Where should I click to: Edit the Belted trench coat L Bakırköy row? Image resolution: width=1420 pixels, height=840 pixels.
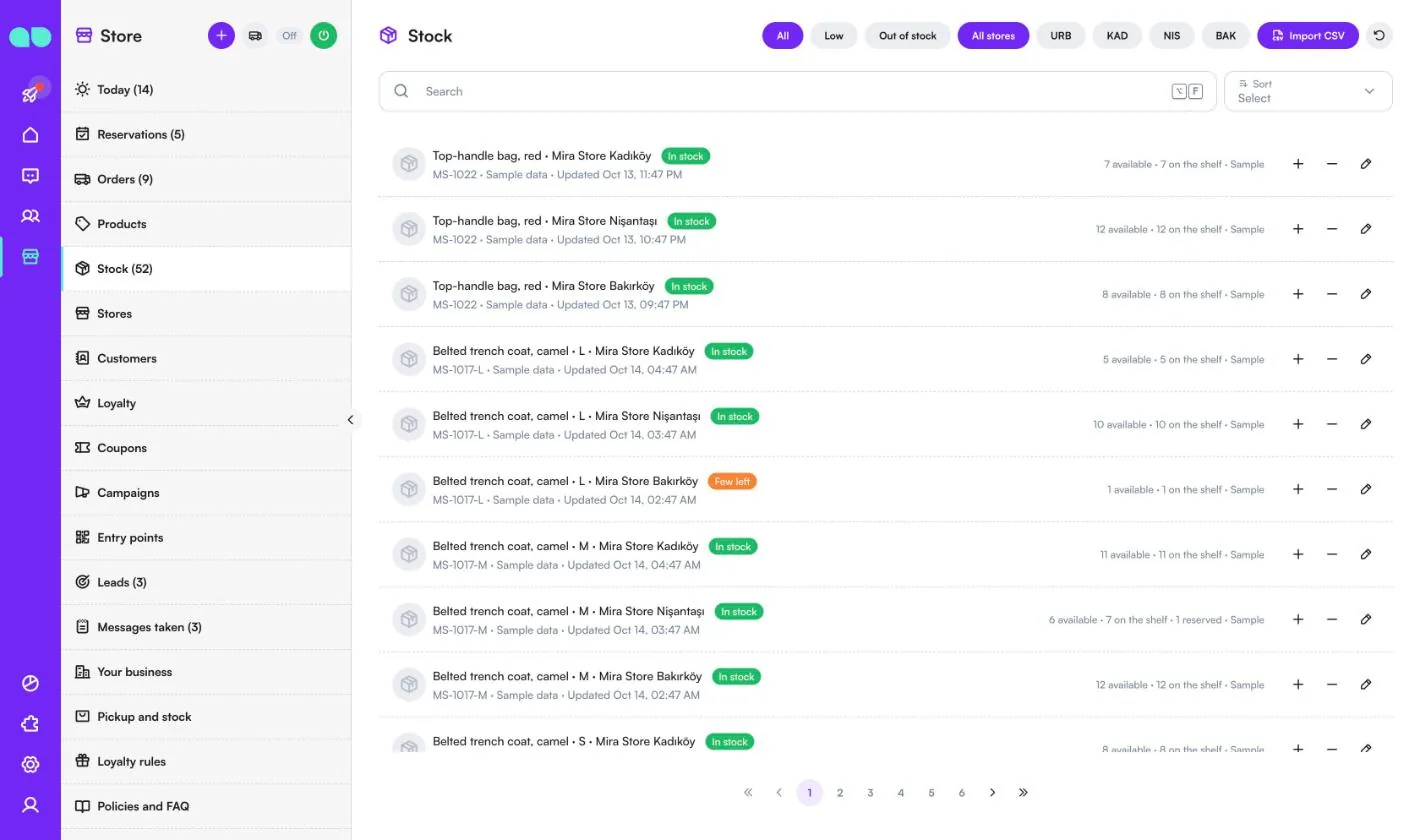click(1366, 489)
